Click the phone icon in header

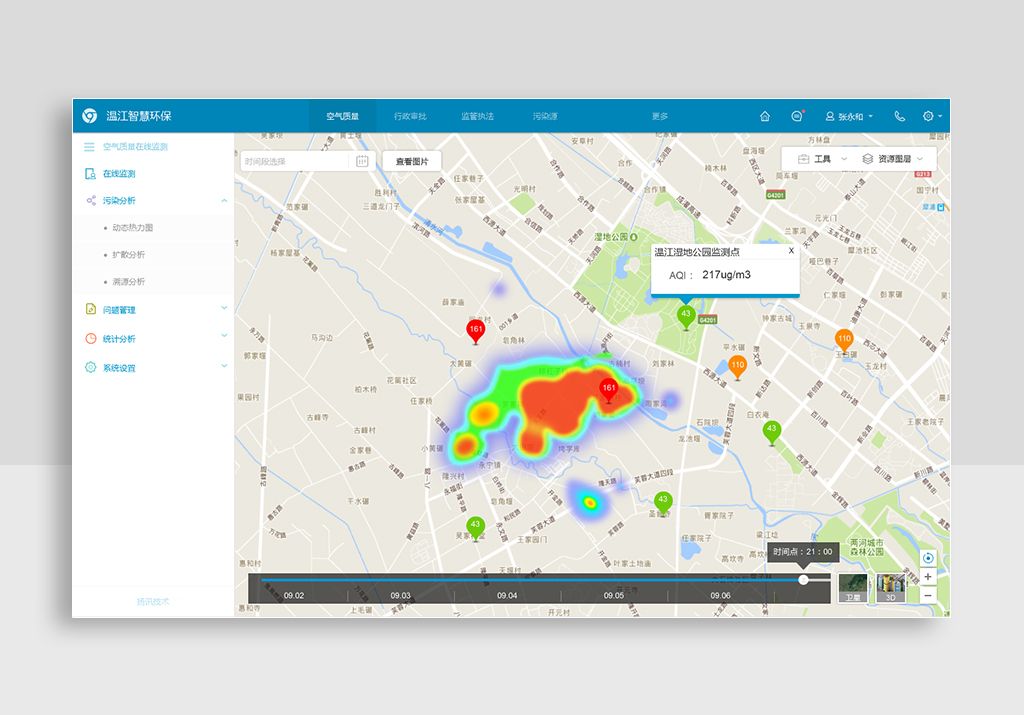[899, 116]
